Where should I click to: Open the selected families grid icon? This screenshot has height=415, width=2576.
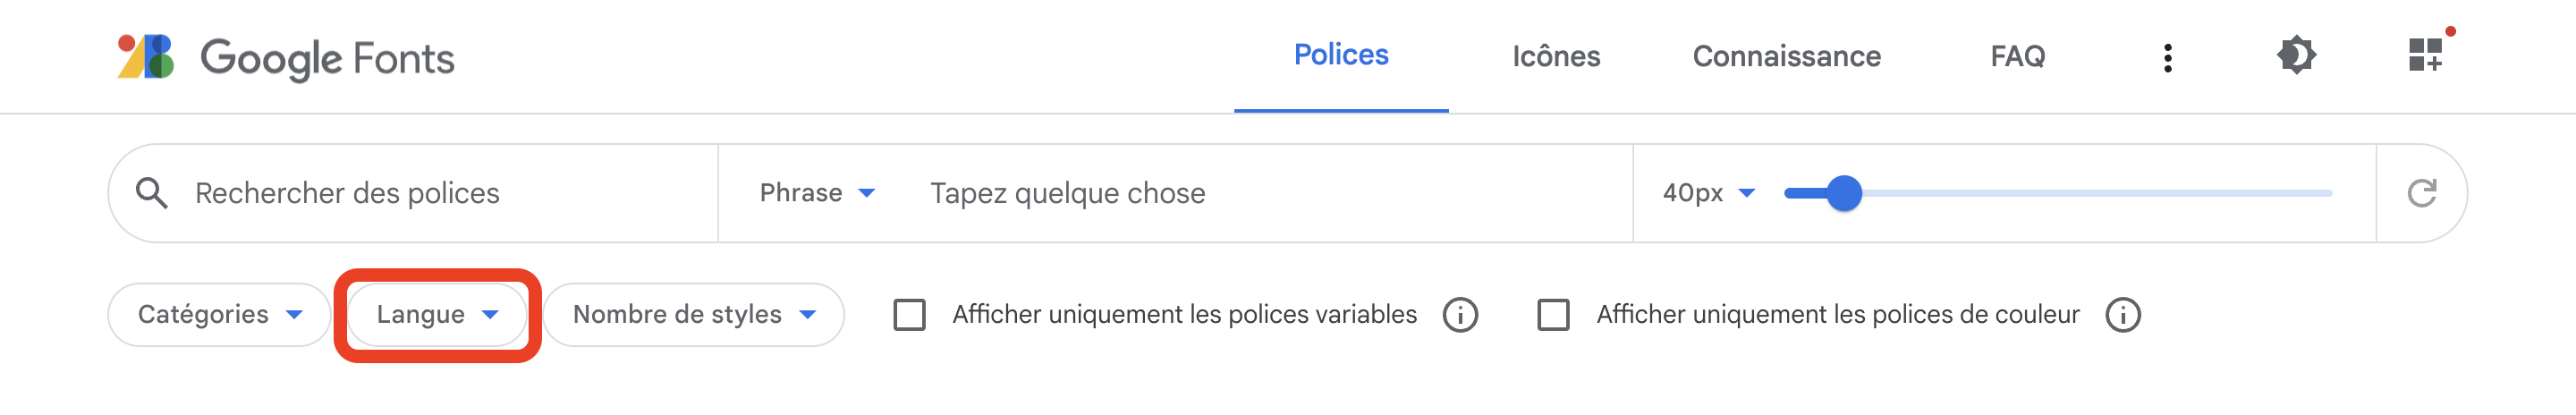pyautogui.click(x=2425, y=55)
